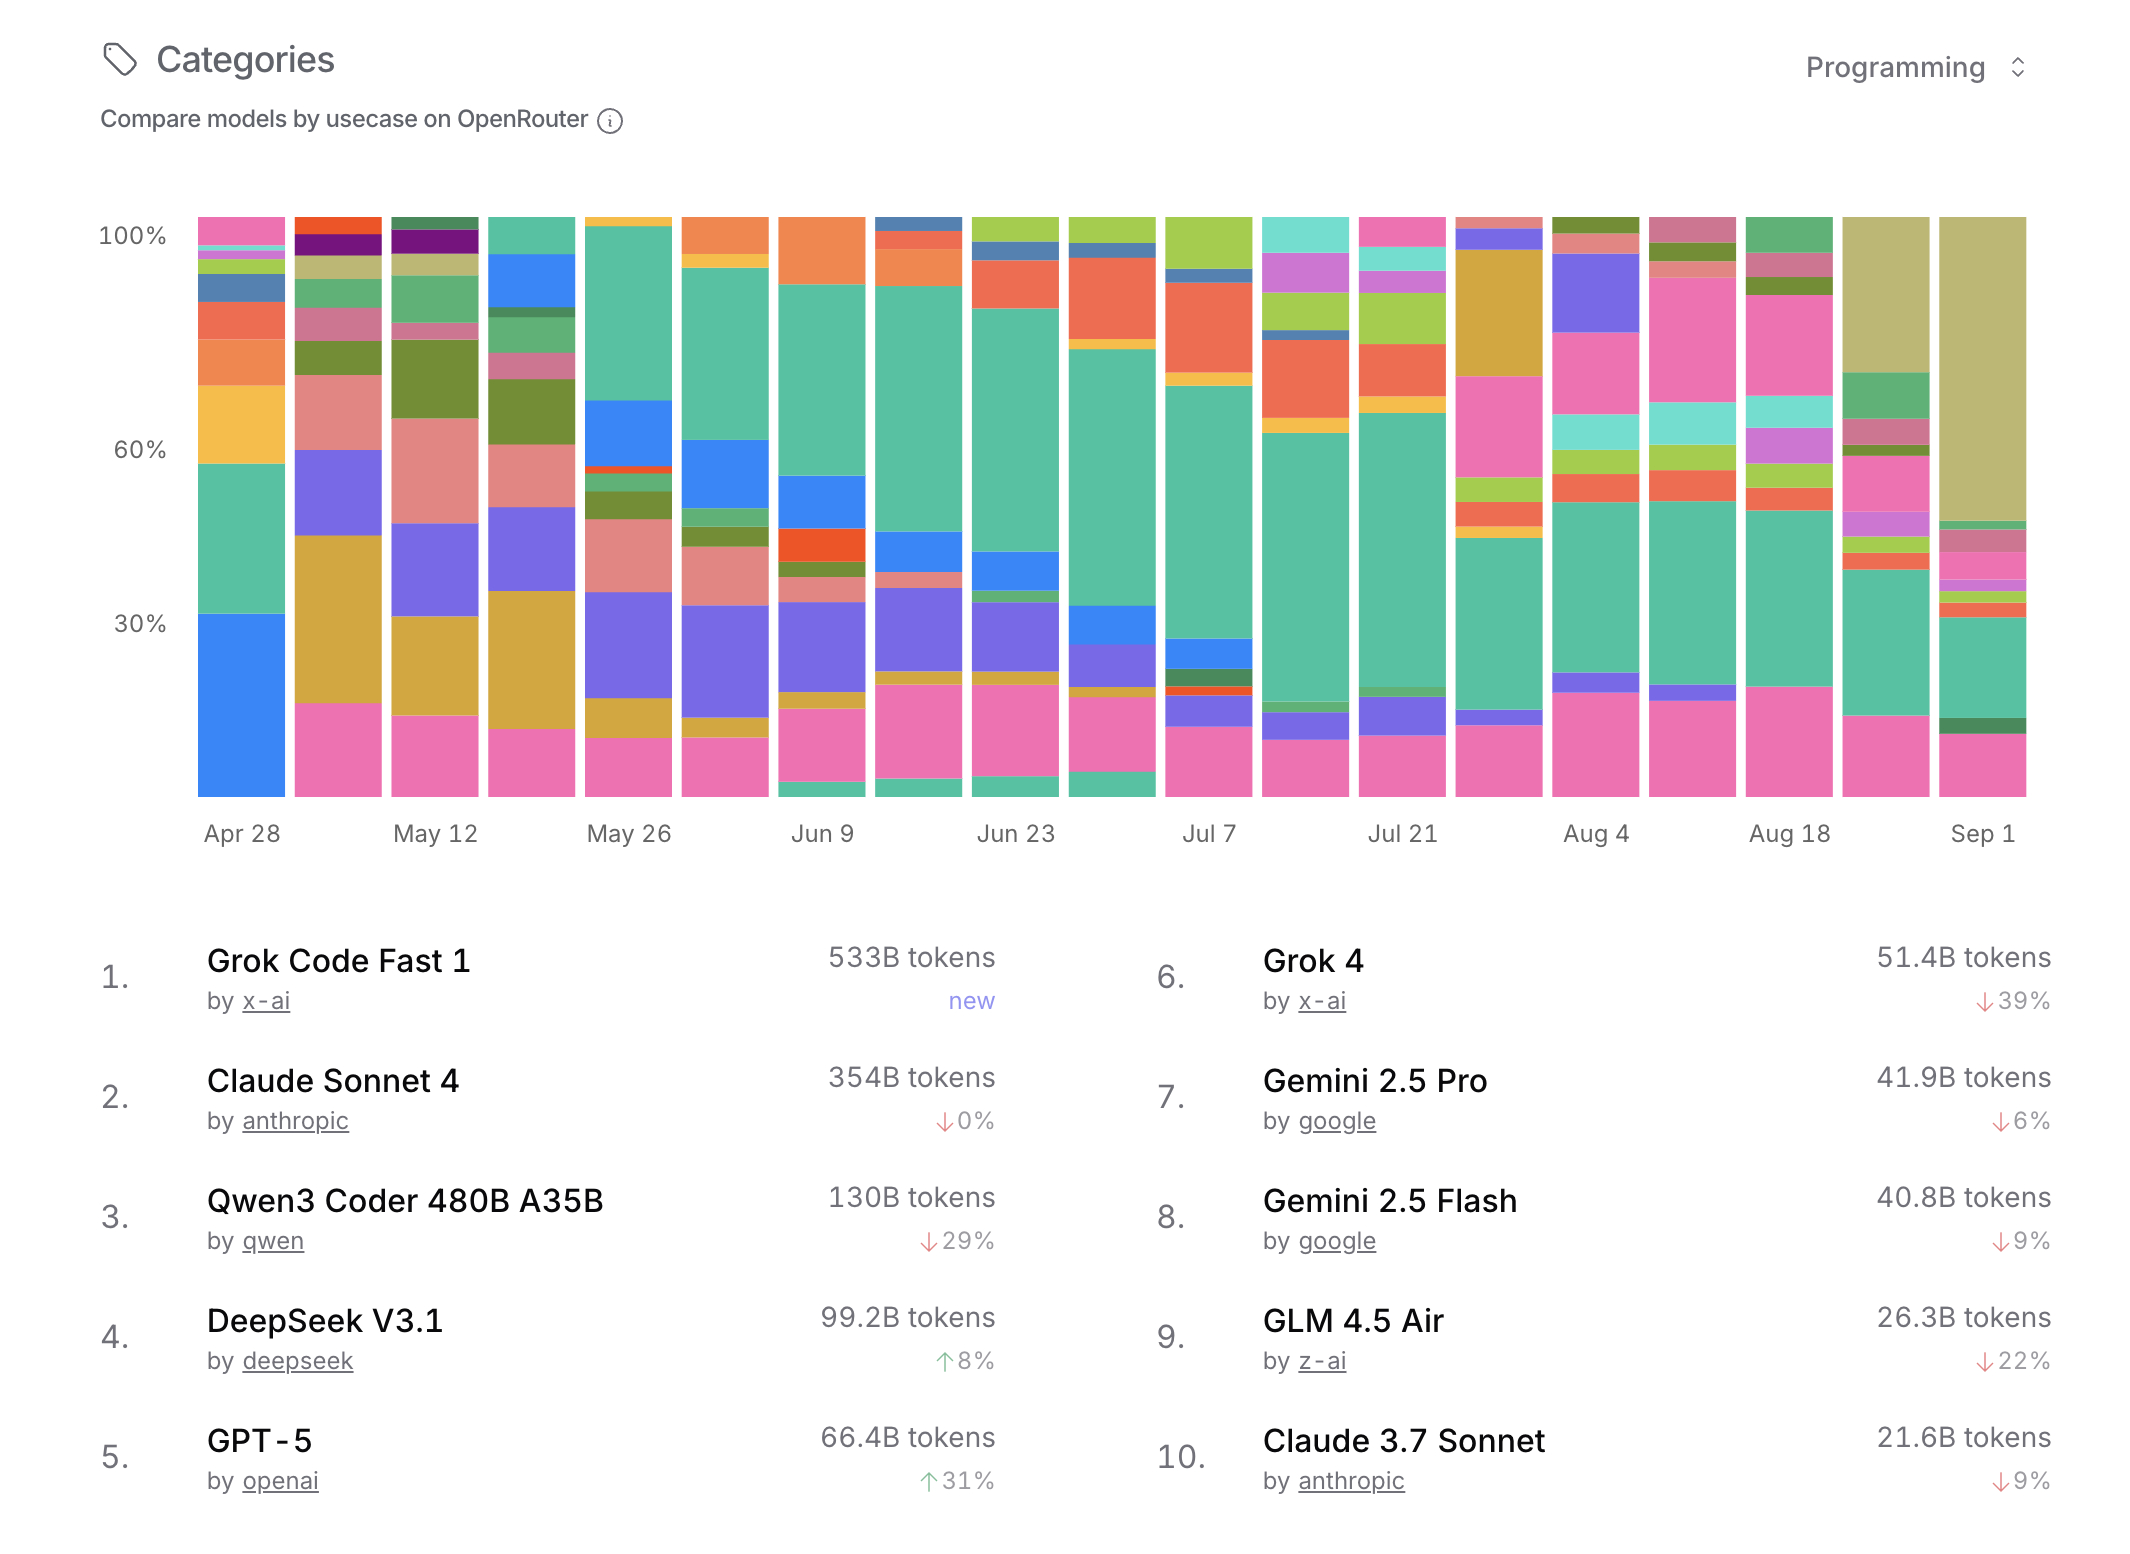Open the Programming category dropdown
The image size is (2130, 1554).
(x=1895, y=67)
